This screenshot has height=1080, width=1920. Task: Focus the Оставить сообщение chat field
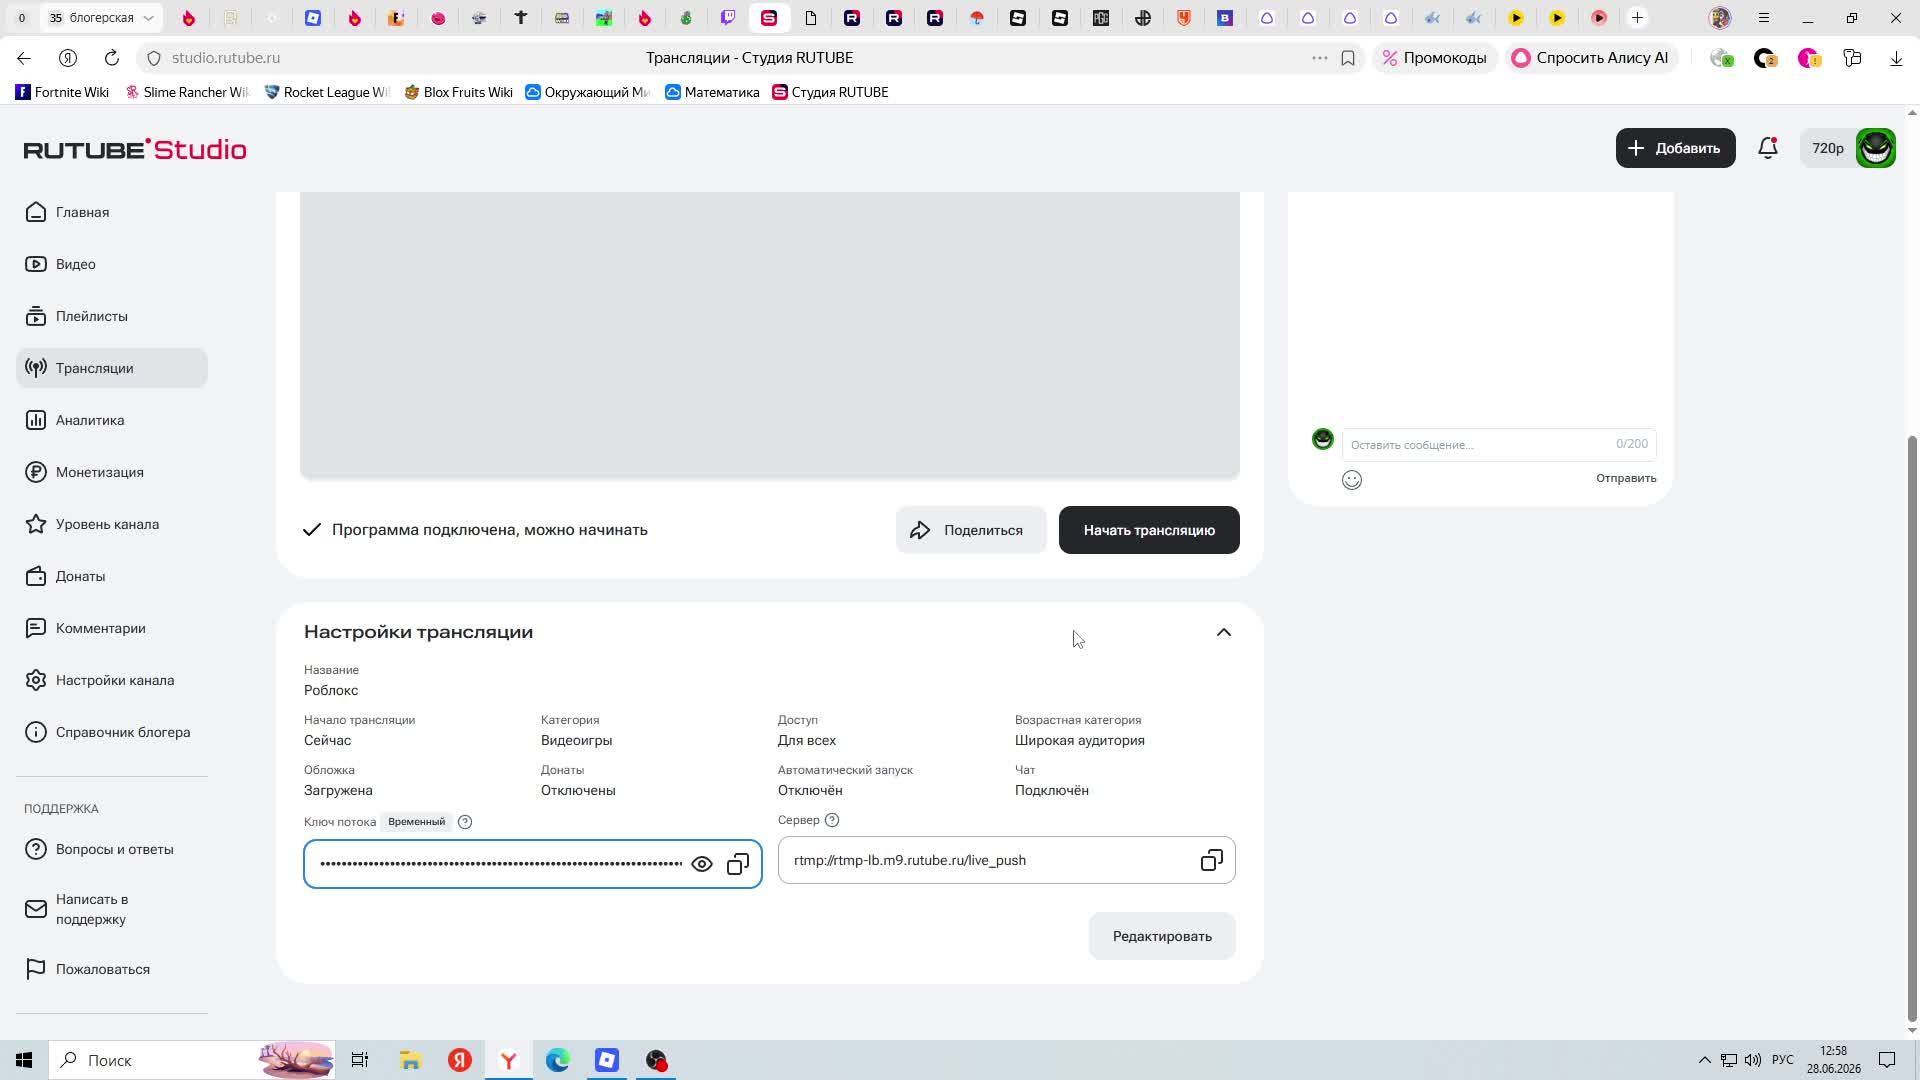point(1498,444)
